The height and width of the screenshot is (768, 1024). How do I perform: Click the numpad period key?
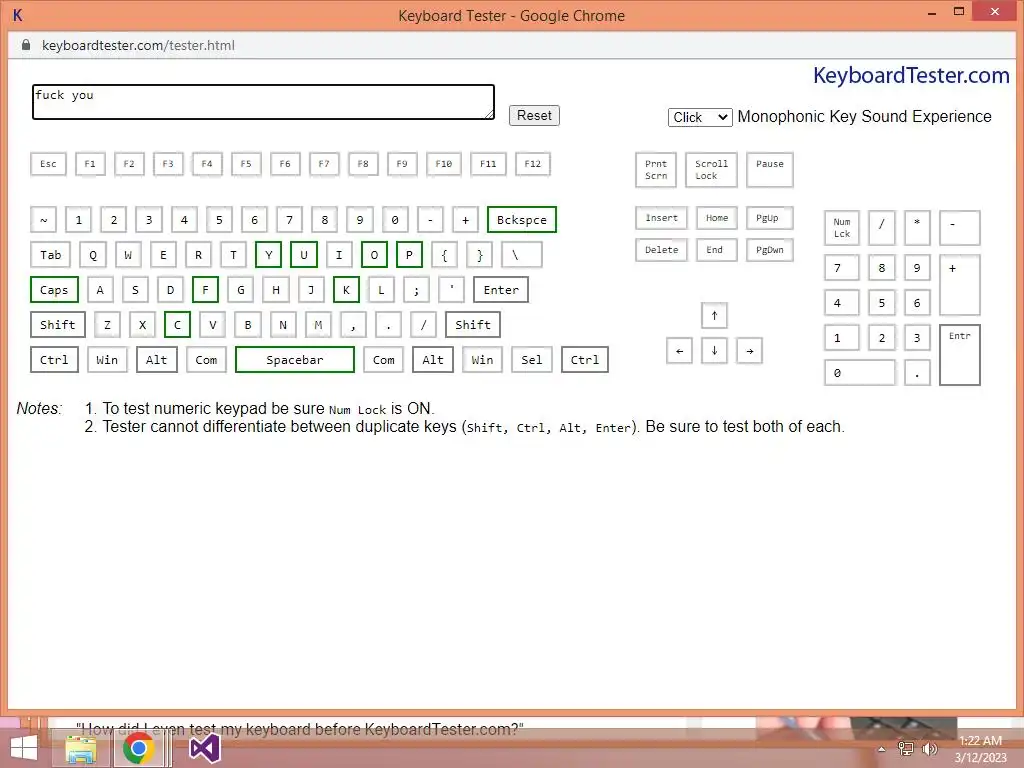917,373
